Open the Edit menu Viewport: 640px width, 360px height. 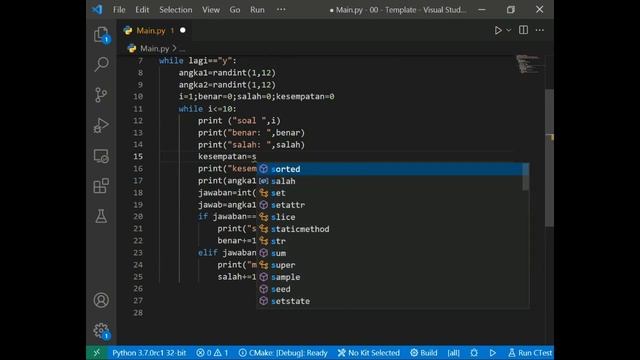[x=142, y=9]
